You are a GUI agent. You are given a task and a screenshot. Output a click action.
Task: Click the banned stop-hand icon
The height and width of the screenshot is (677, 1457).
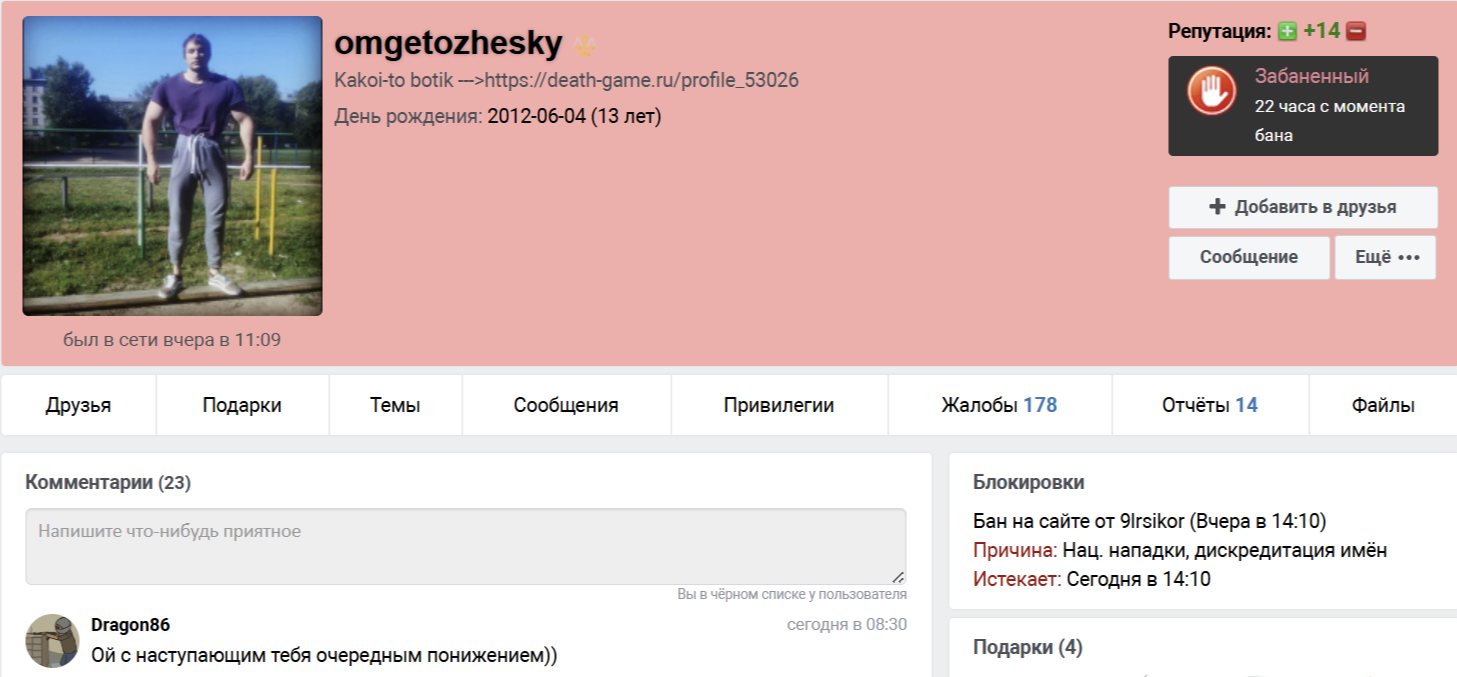(1211, 90)
